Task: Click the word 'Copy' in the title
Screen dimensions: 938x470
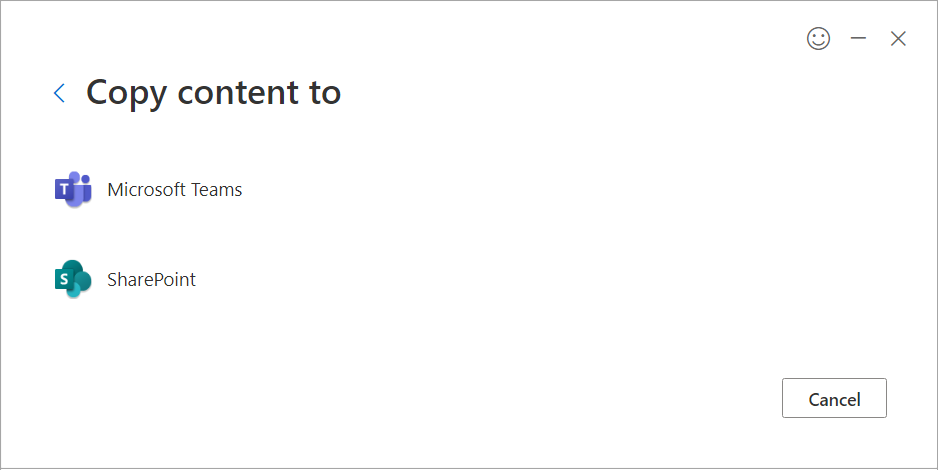Action: [x=126, y=92]
